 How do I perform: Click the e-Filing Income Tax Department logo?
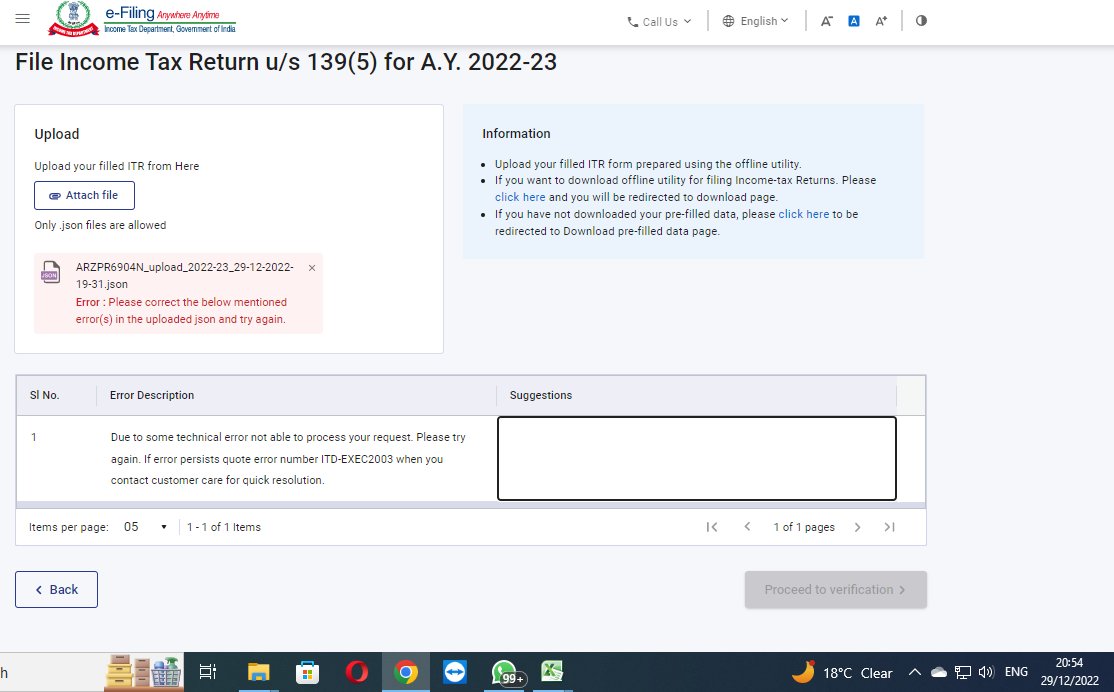[142, 19]
